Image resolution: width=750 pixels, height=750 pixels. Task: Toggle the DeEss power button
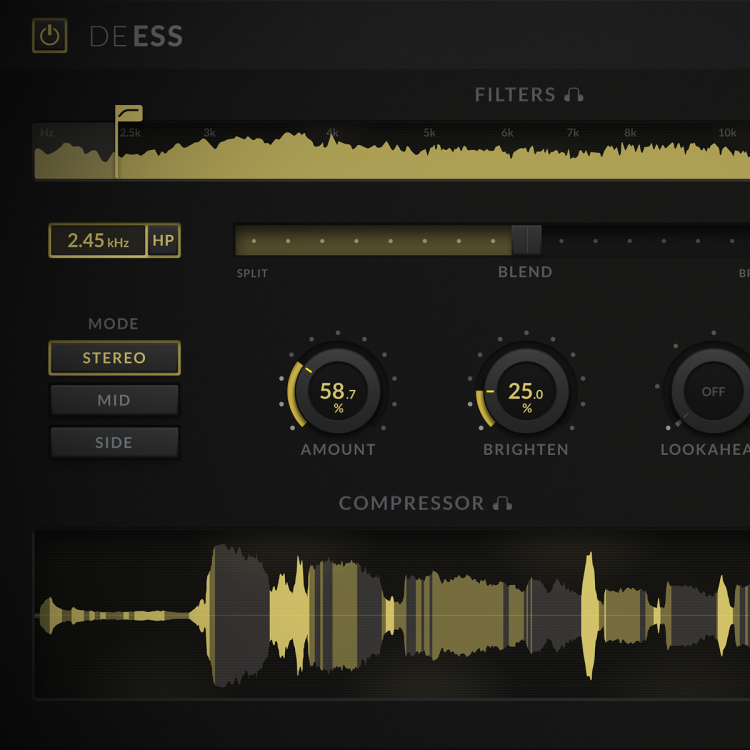[50, 36]
